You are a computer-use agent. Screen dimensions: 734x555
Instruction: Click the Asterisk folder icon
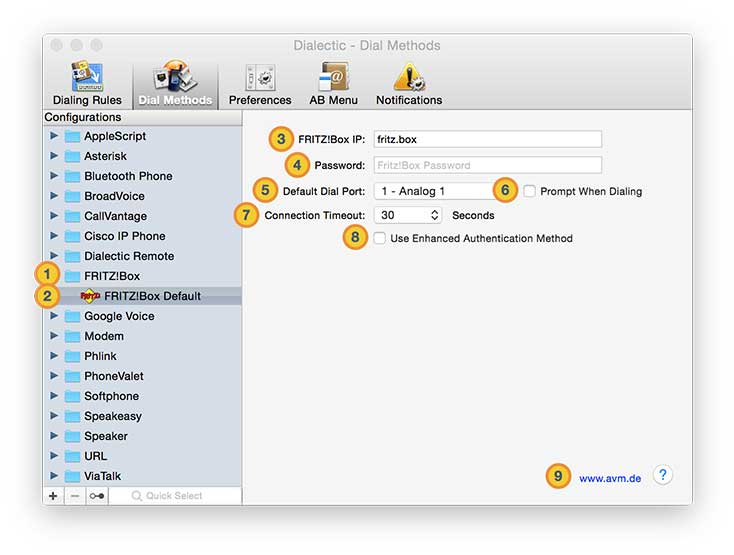tap(72, 156)
